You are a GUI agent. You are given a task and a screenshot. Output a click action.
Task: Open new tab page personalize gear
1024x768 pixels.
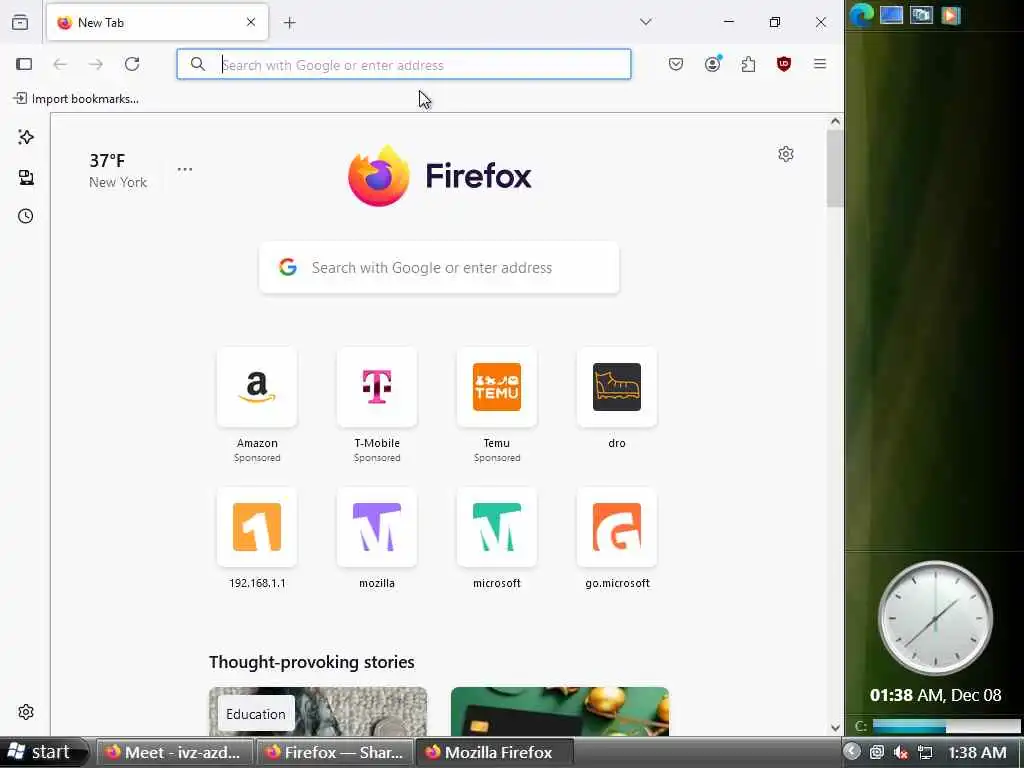tap(786, 154)
